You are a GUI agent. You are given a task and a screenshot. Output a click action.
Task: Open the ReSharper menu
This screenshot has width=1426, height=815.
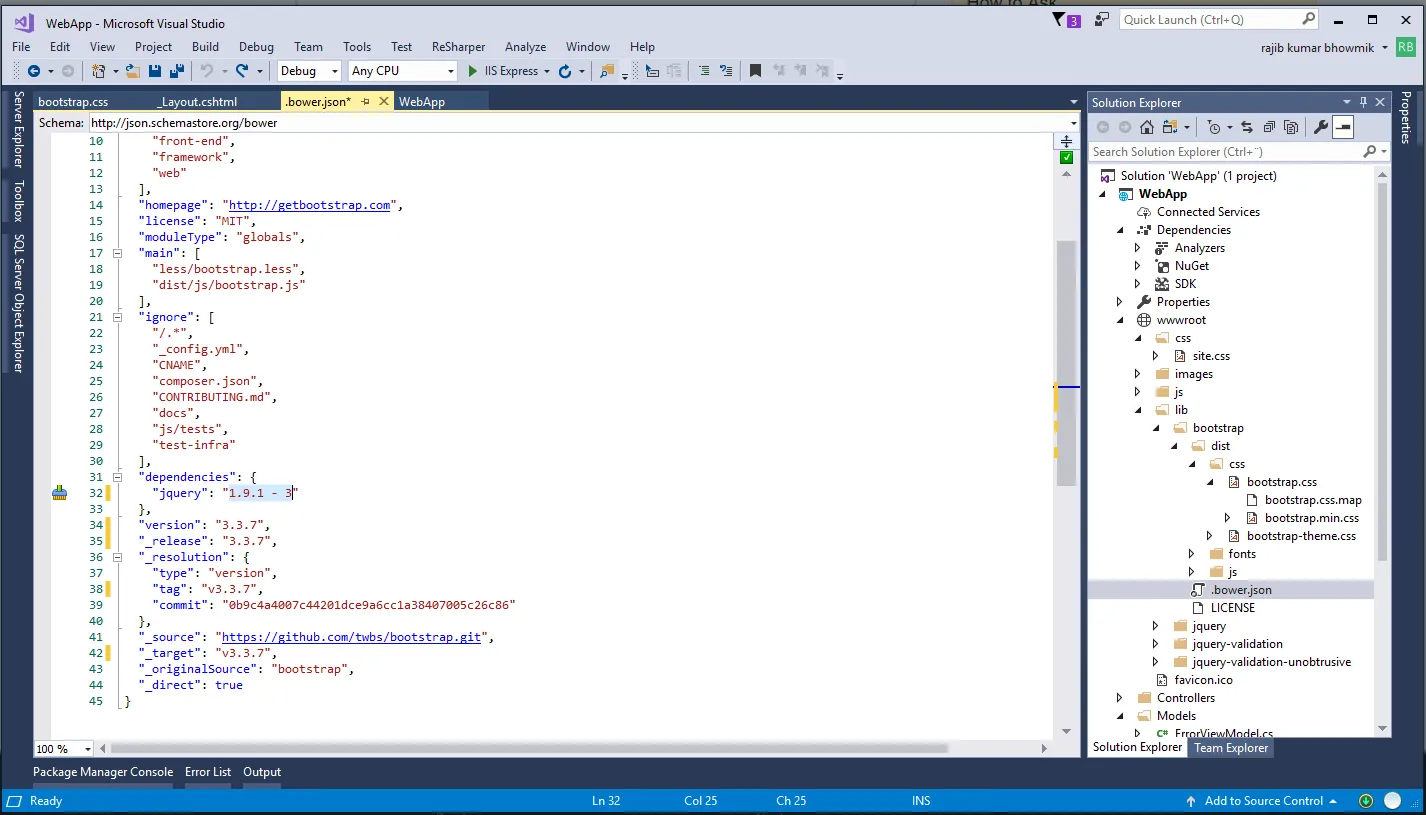tap(459, 47)
